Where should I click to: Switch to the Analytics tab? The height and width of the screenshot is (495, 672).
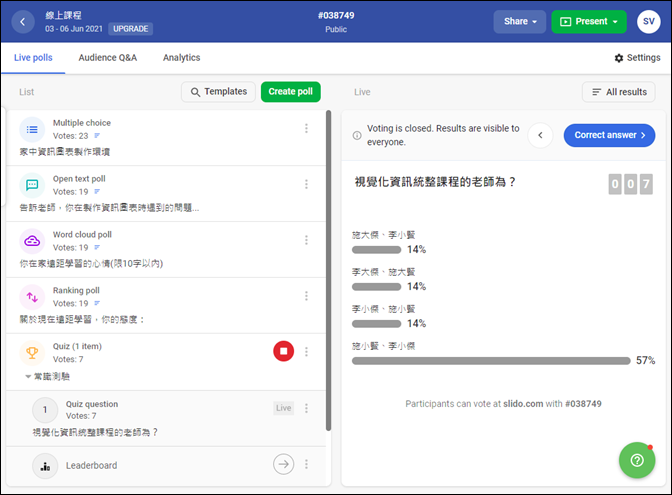coord(181,58)
